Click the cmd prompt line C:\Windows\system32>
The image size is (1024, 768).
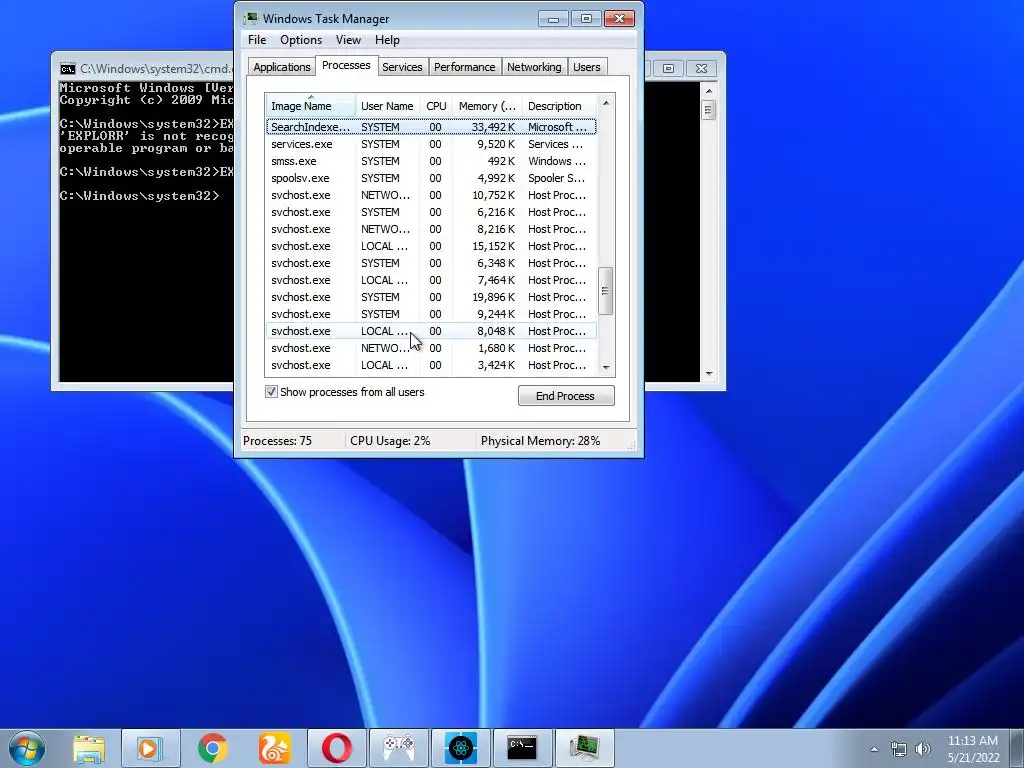140,195
